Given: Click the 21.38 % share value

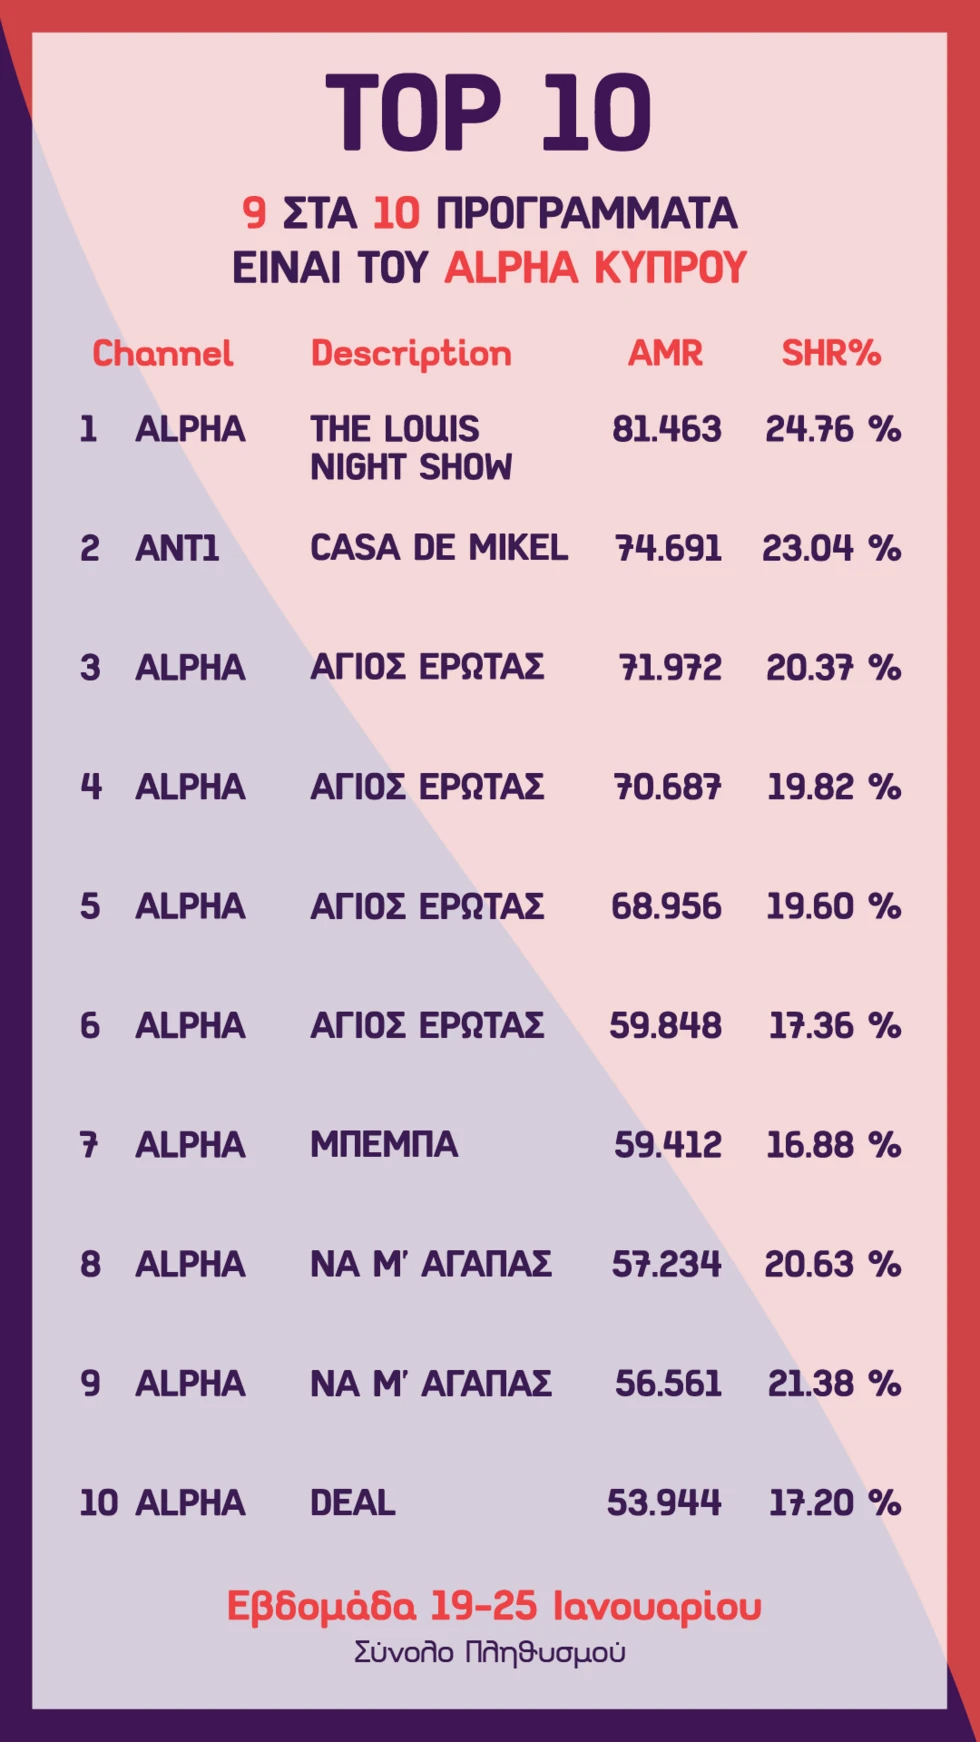Looking at the screenshot, I should point(834,1384).
